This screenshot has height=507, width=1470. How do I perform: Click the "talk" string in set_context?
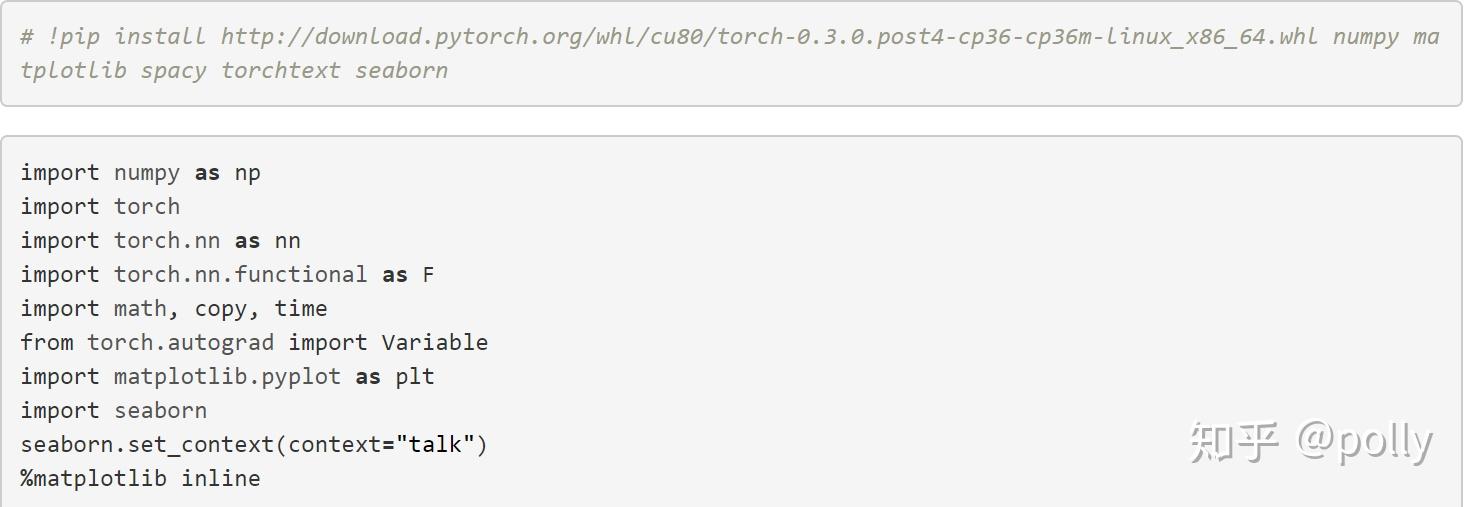(x=435, y=445)
